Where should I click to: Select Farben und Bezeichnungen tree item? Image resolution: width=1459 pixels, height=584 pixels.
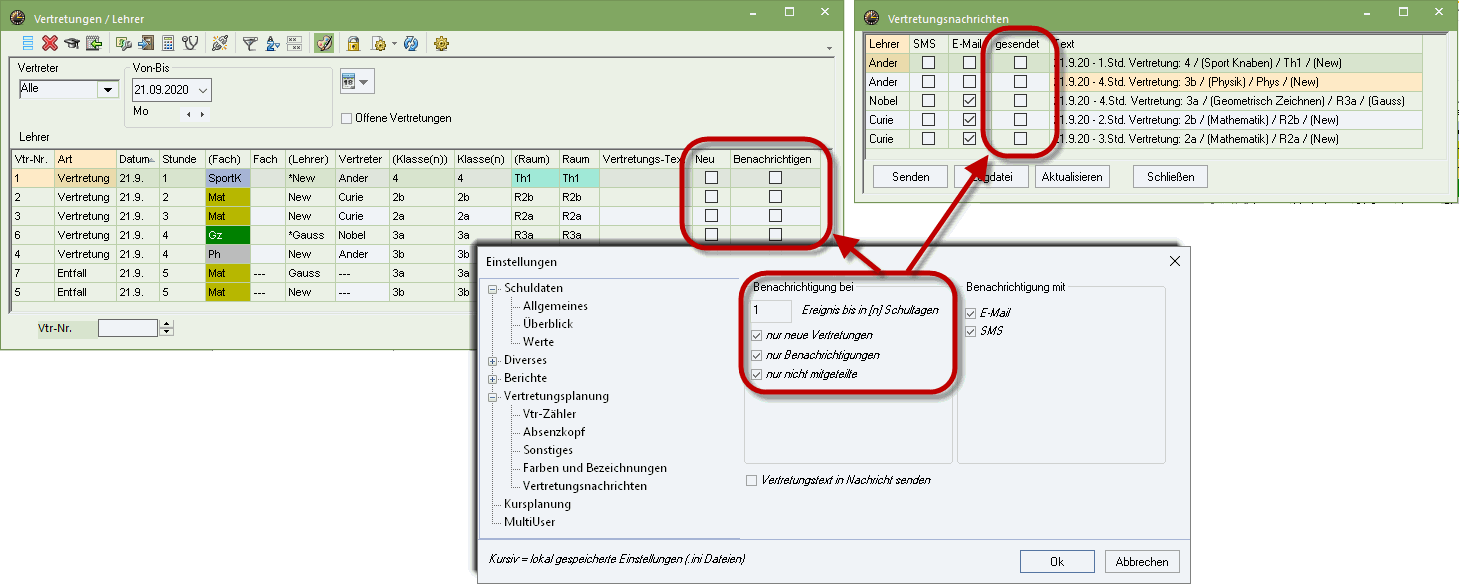click(594, 468)
